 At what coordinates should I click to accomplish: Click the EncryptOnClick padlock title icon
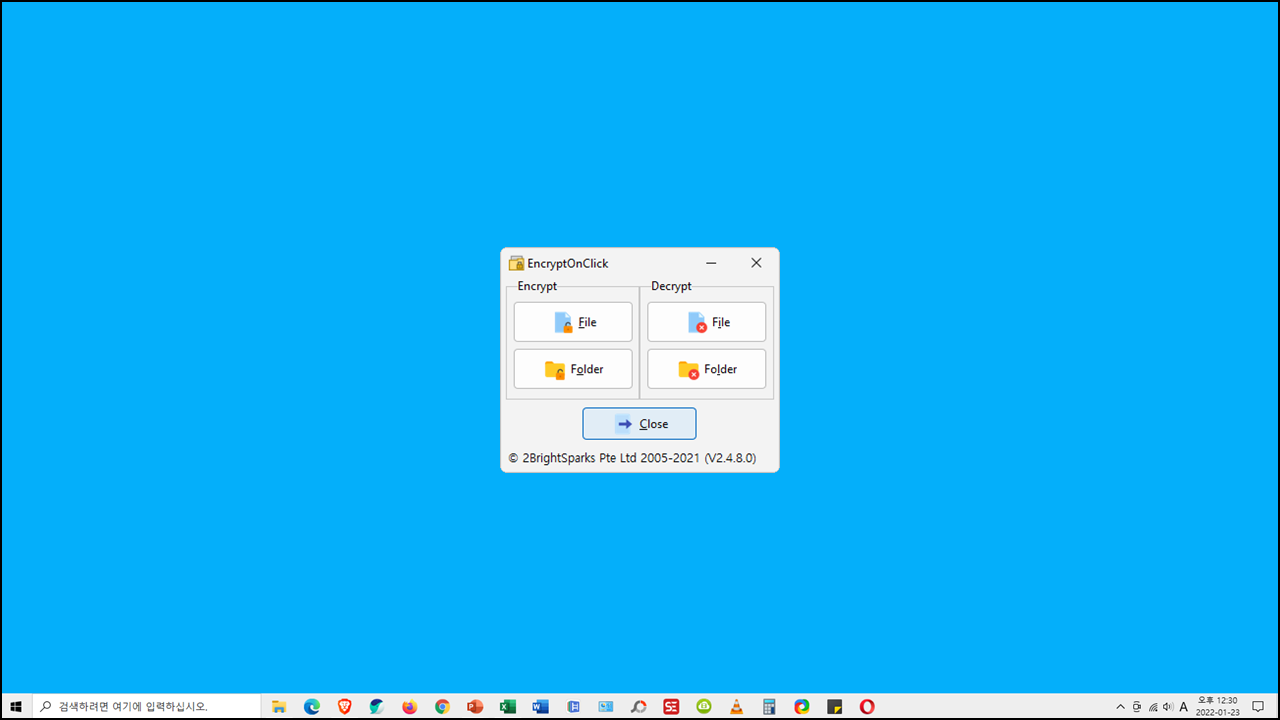[x=516, y=263]
